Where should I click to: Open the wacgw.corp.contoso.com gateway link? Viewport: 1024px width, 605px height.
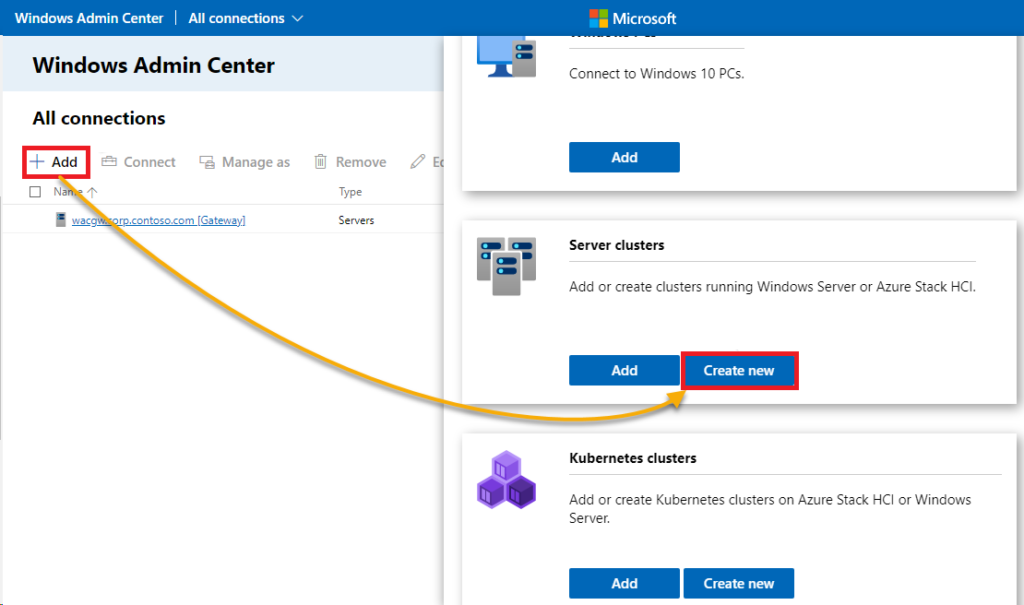158,219
